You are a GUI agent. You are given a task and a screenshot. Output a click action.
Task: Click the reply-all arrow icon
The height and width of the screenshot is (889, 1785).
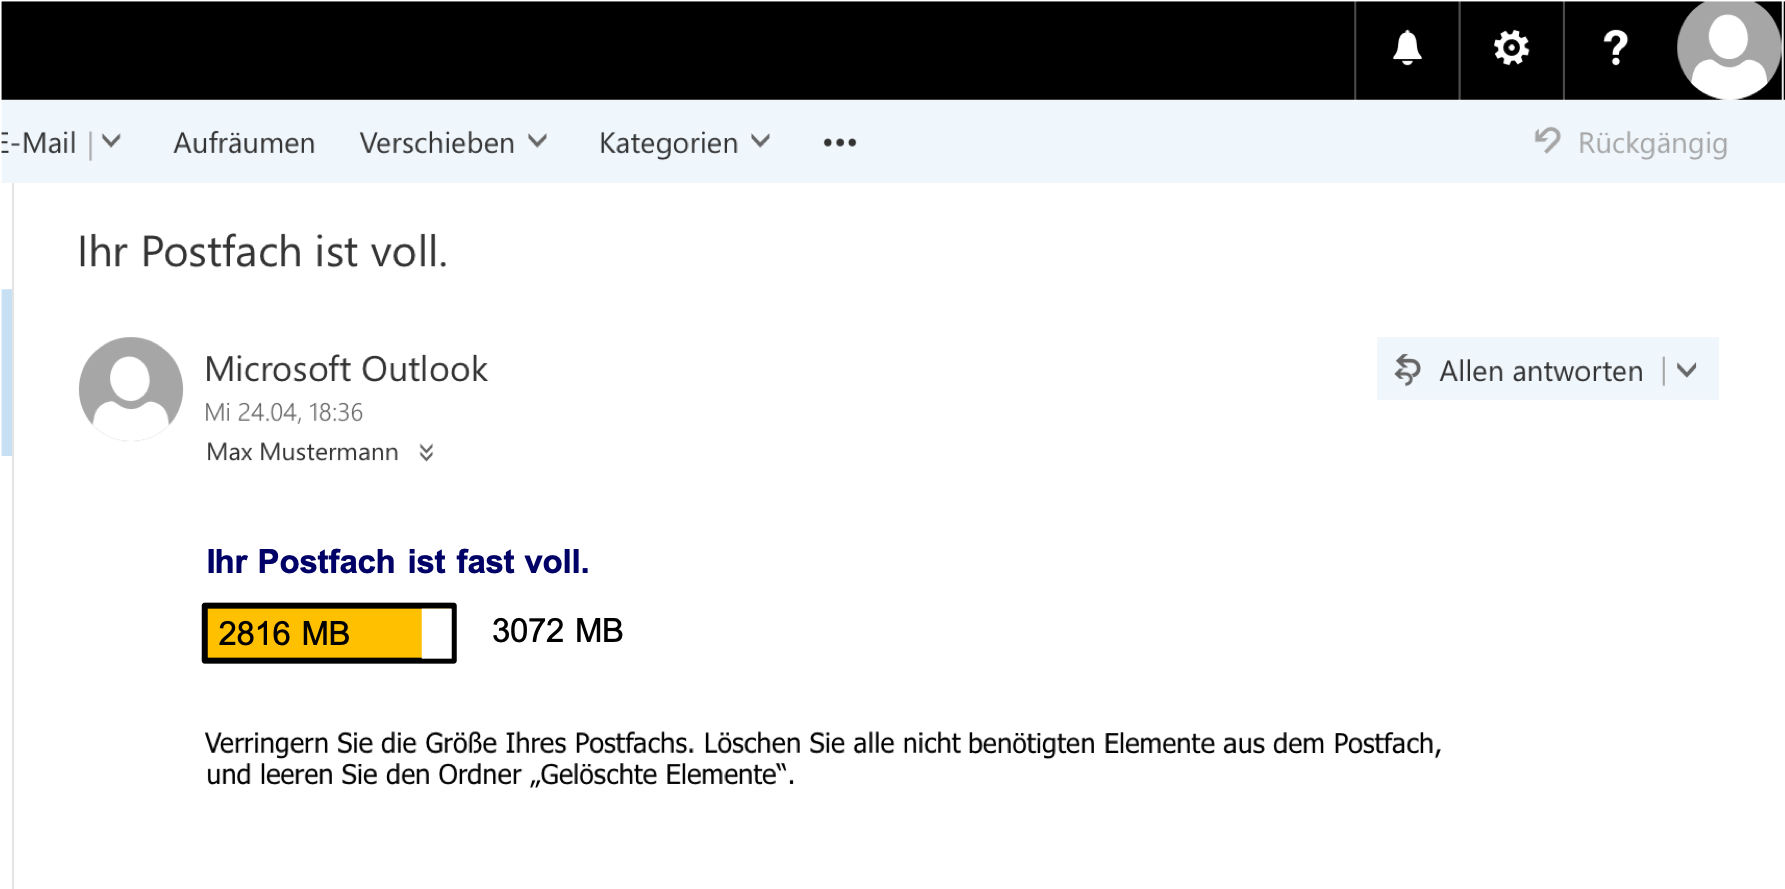click(1408, 370)
